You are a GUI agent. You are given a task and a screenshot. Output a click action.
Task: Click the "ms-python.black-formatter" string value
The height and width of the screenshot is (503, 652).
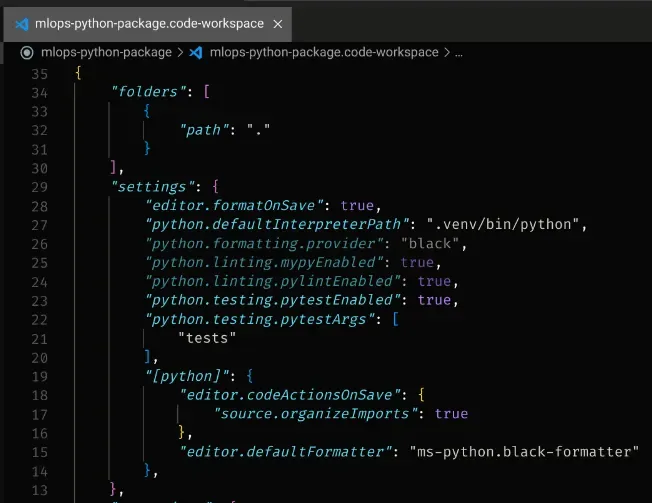pyautogui.click(x=524, y=452)
